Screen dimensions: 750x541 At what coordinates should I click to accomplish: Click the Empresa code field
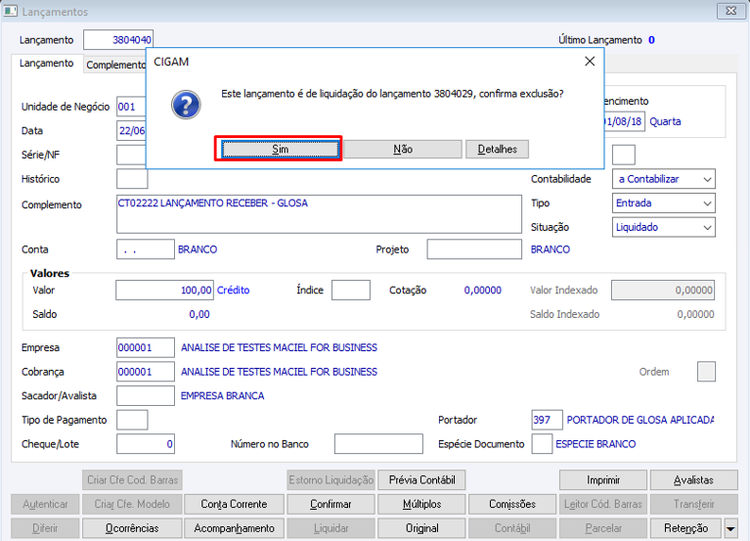tap(145, 348)
